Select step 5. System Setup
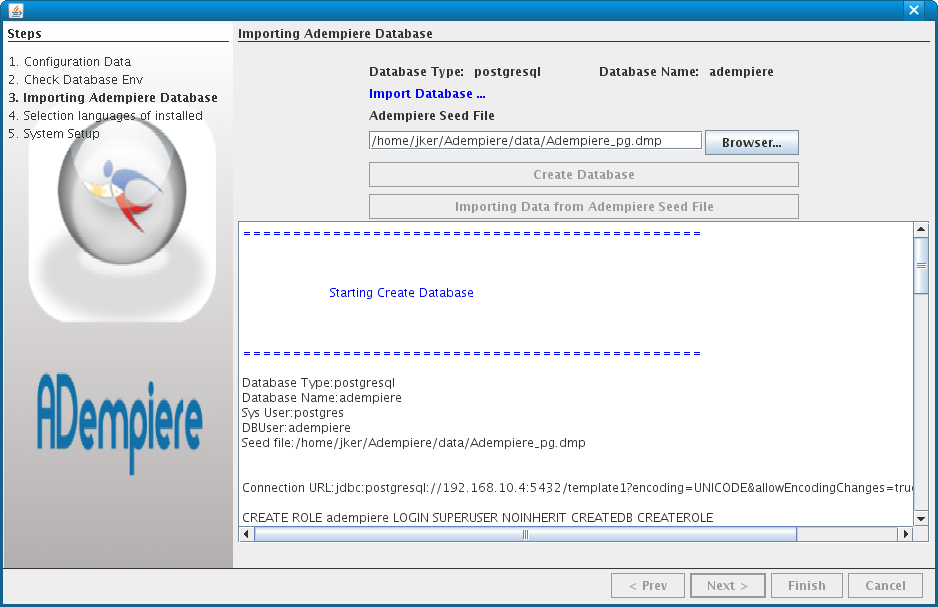The height and width of the screenshot is (607, 938). pos(54,133)
